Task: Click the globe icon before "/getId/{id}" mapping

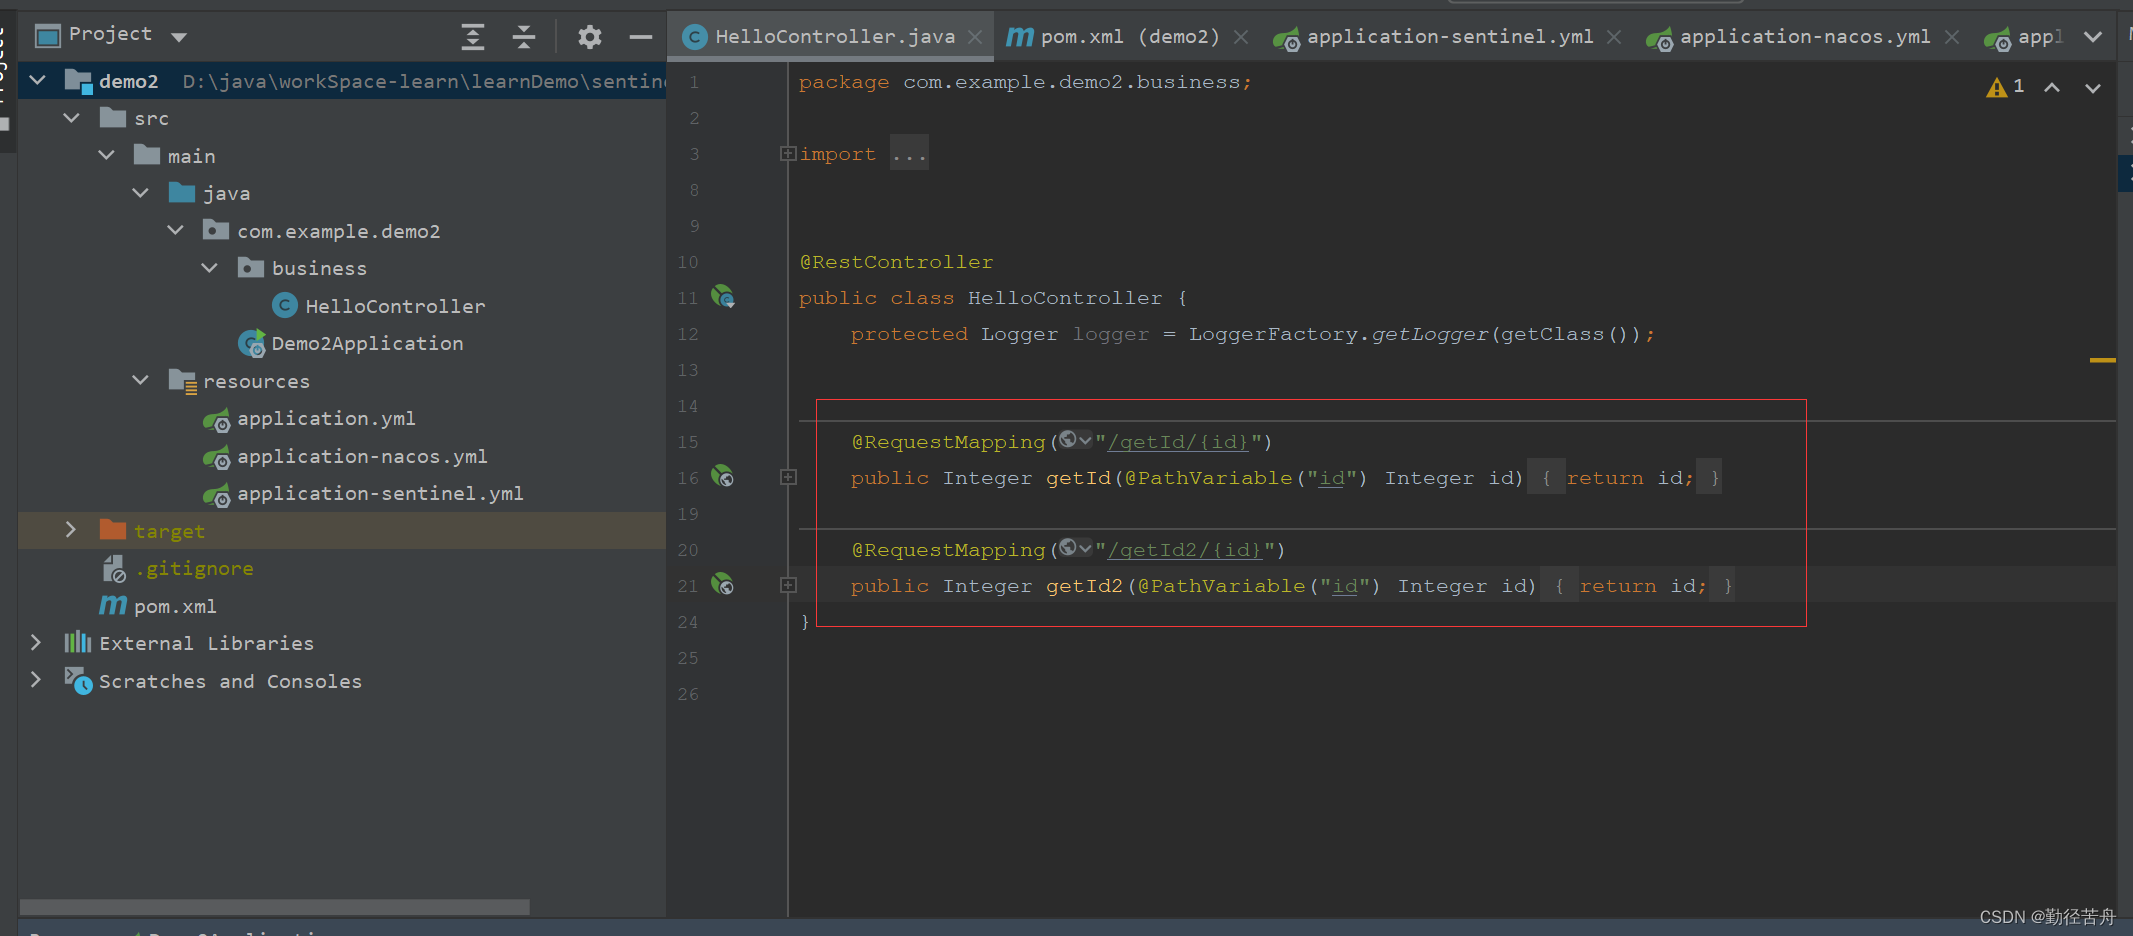Action: tap(1068, 439)
